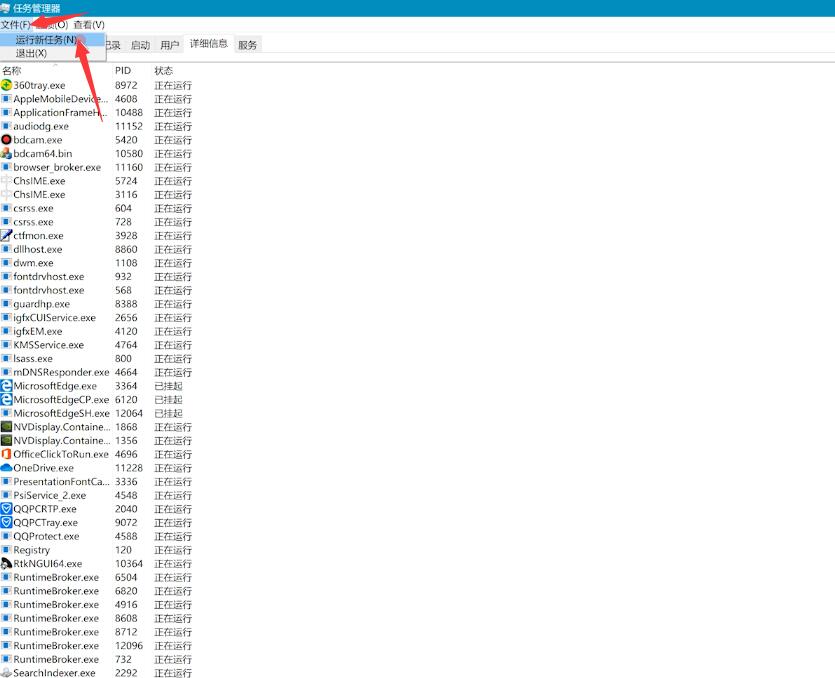Sort by the 状态 column header
The image size is (835, 678).
click(163, 71)
